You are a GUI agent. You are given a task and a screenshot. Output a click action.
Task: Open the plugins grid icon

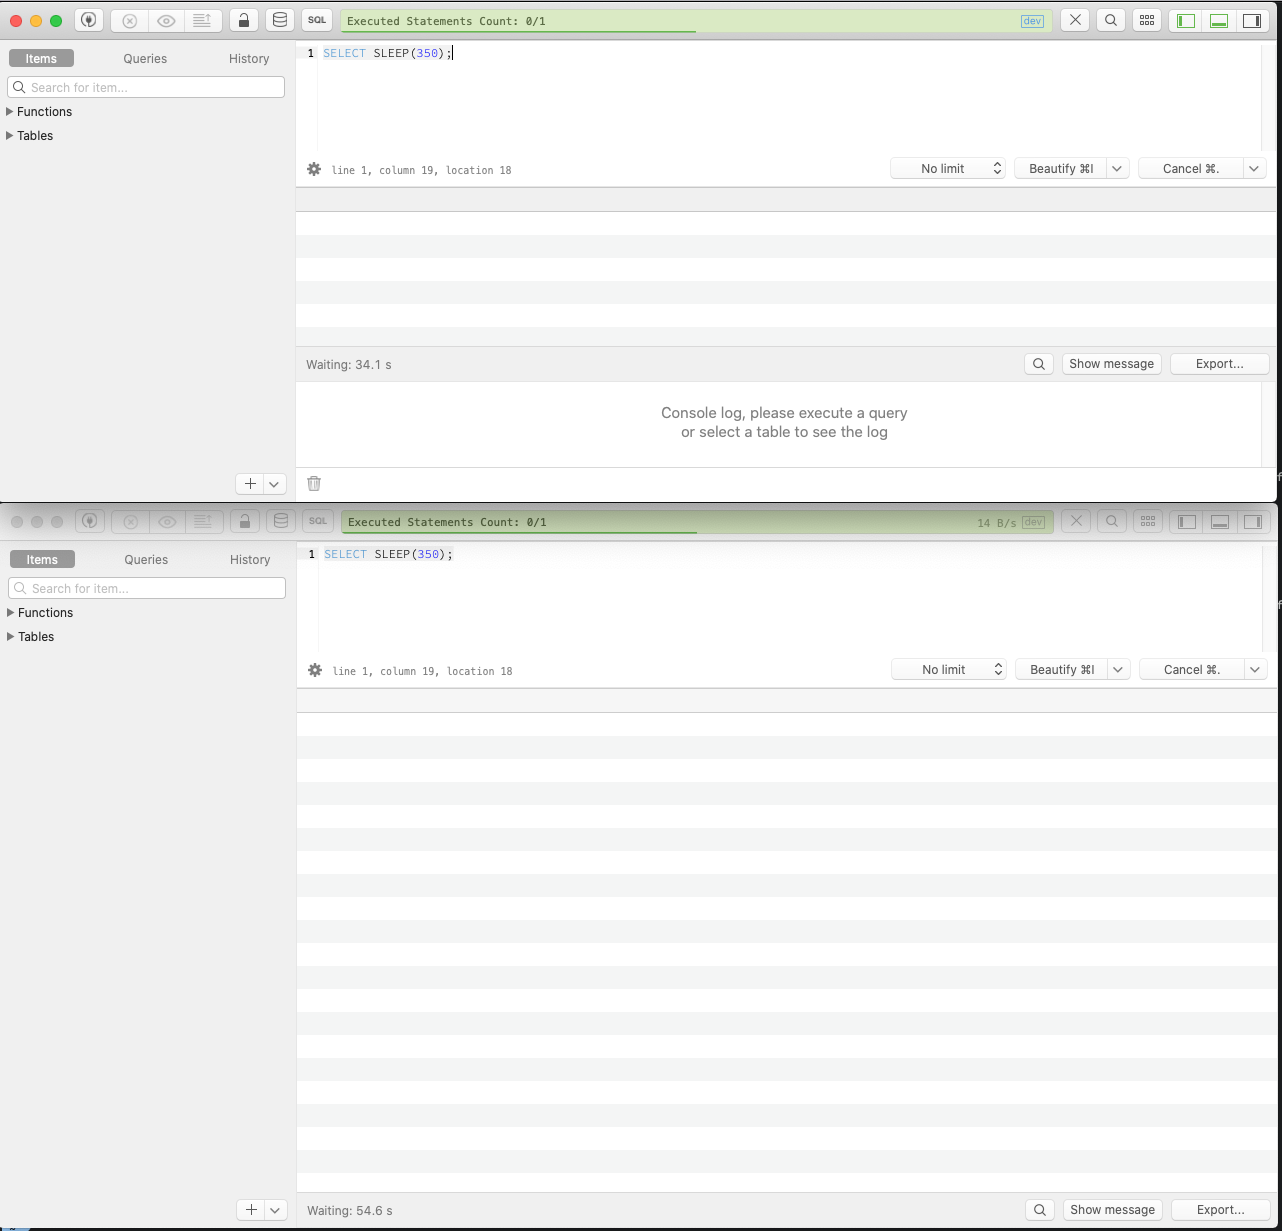1147,19
